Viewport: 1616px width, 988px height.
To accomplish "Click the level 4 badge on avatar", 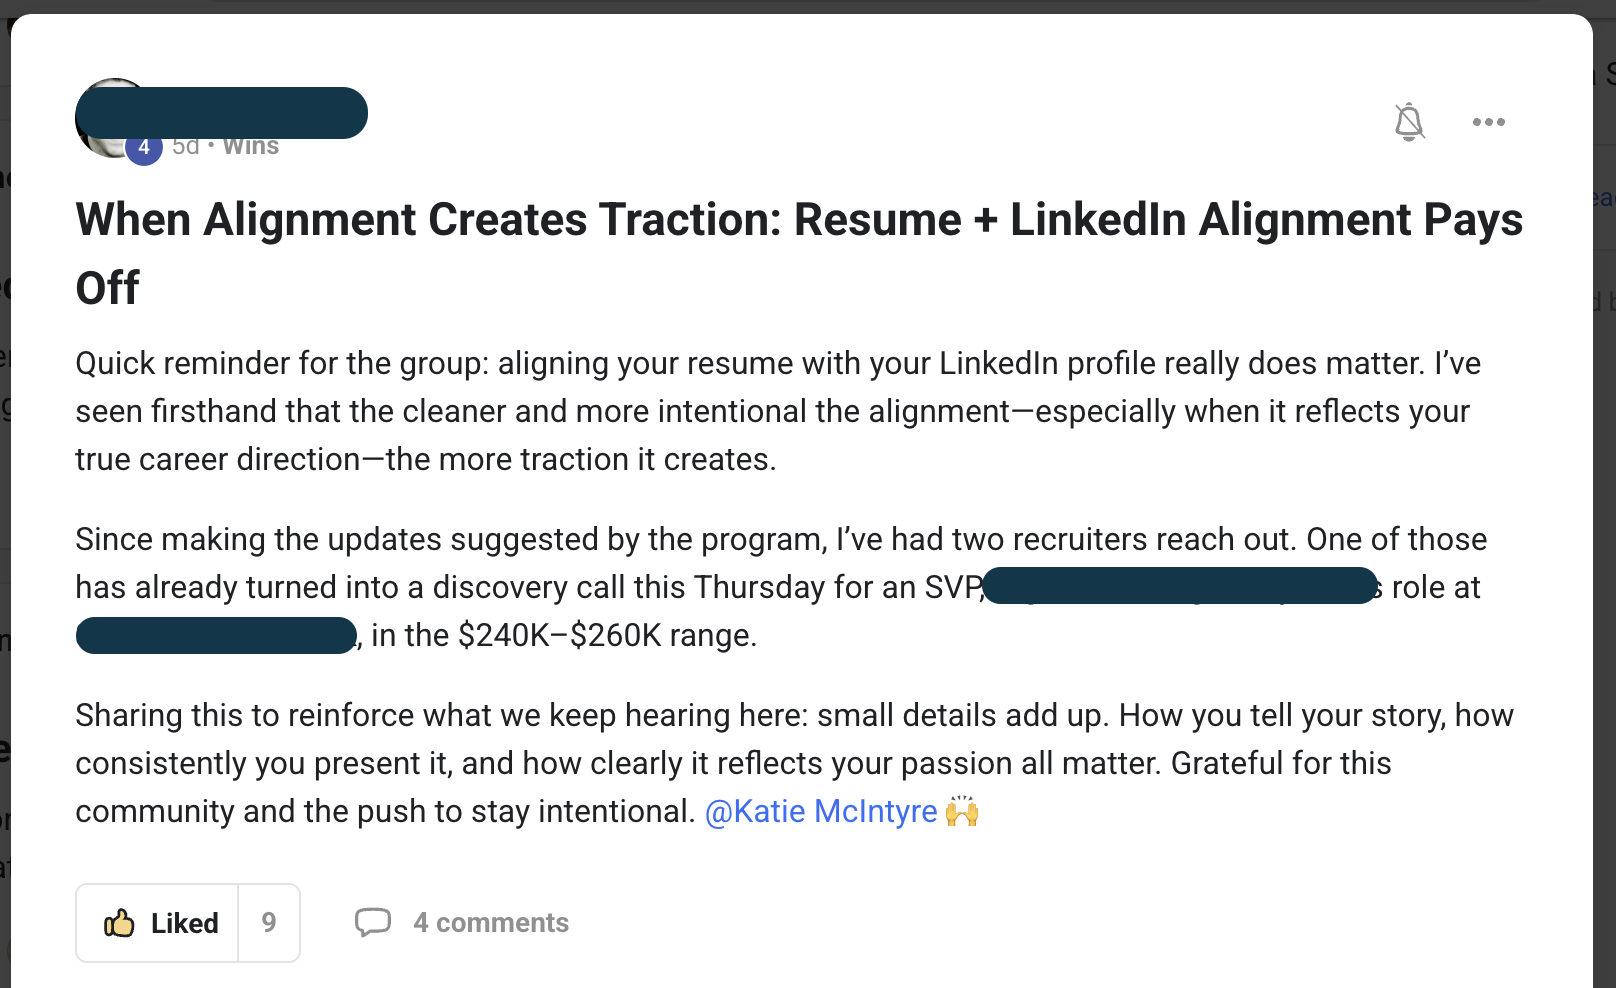I will click(x=144, y=148).
